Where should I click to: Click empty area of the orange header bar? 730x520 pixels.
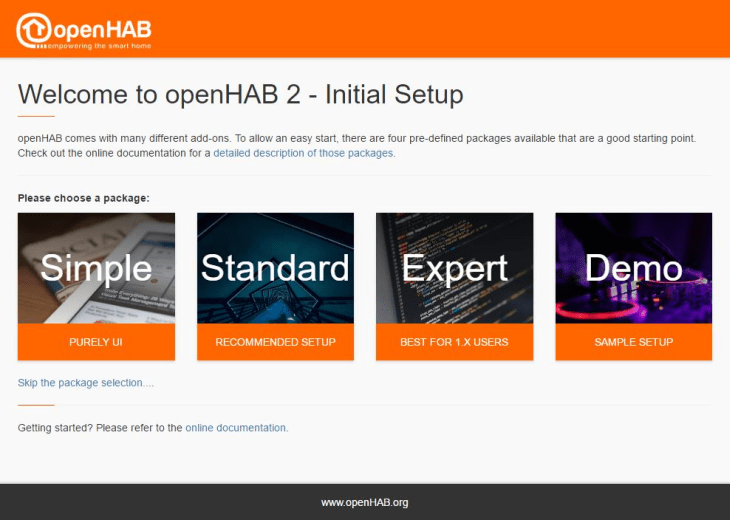[450, 28]
